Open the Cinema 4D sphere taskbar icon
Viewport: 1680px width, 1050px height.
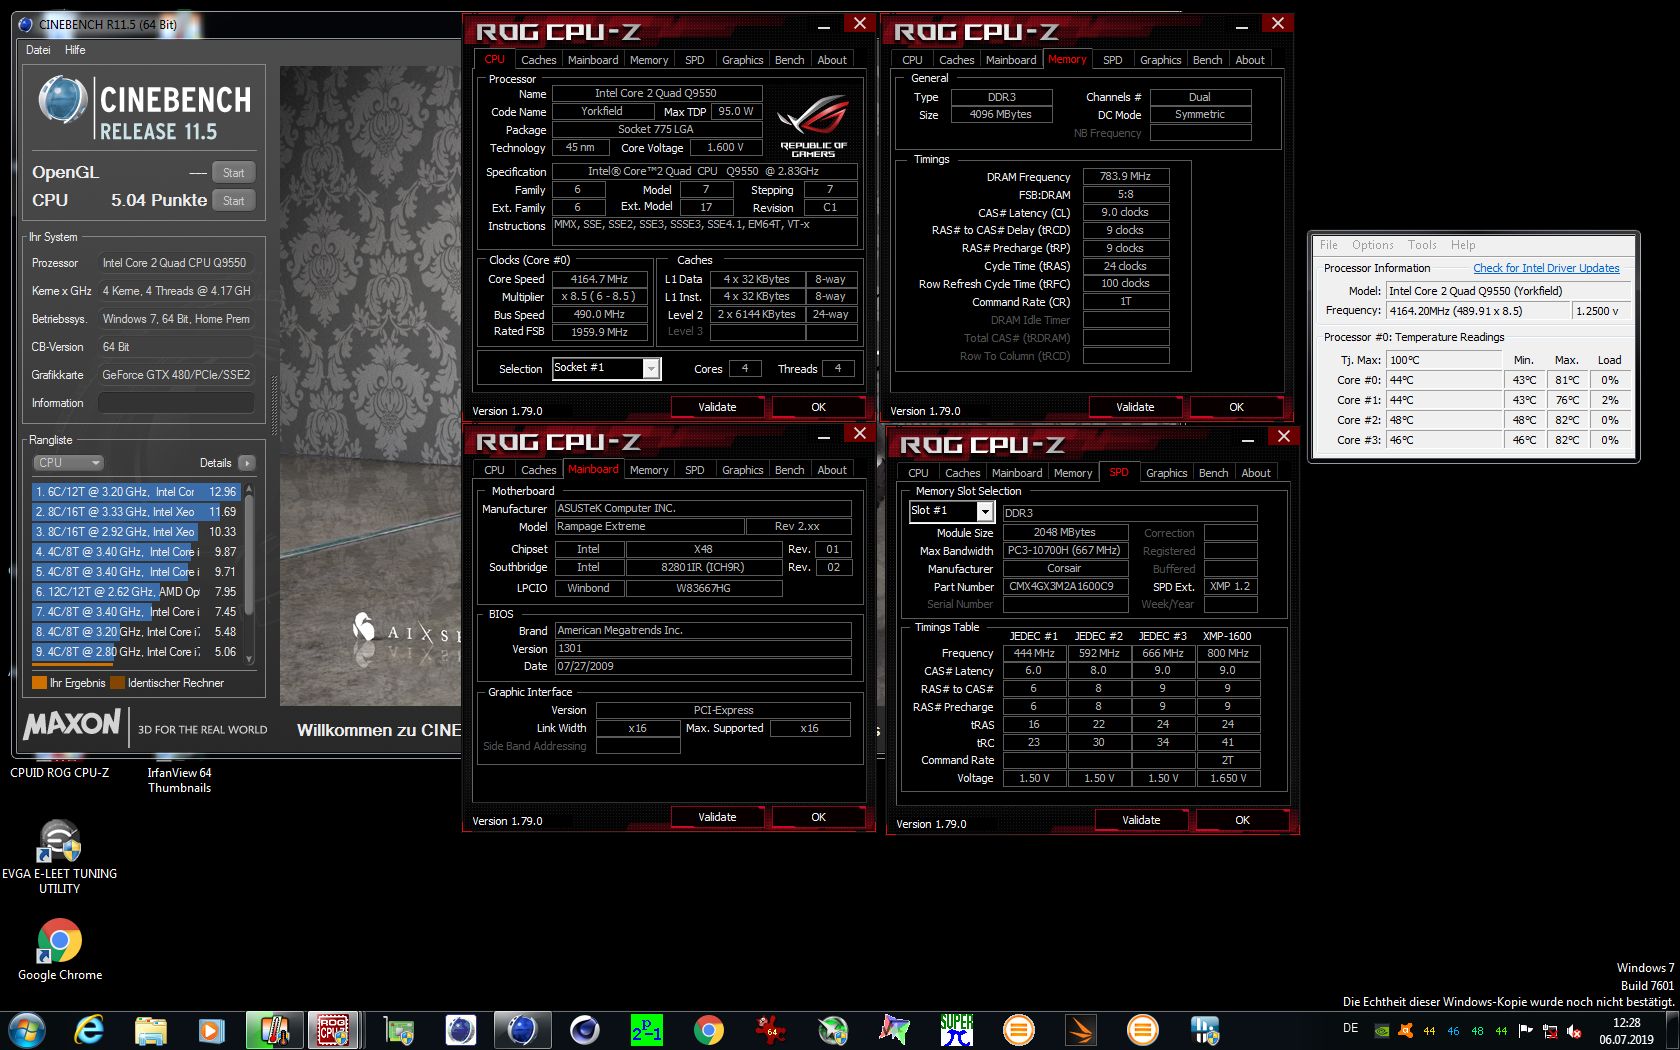pyautogui.click(x=584, y=1030)
